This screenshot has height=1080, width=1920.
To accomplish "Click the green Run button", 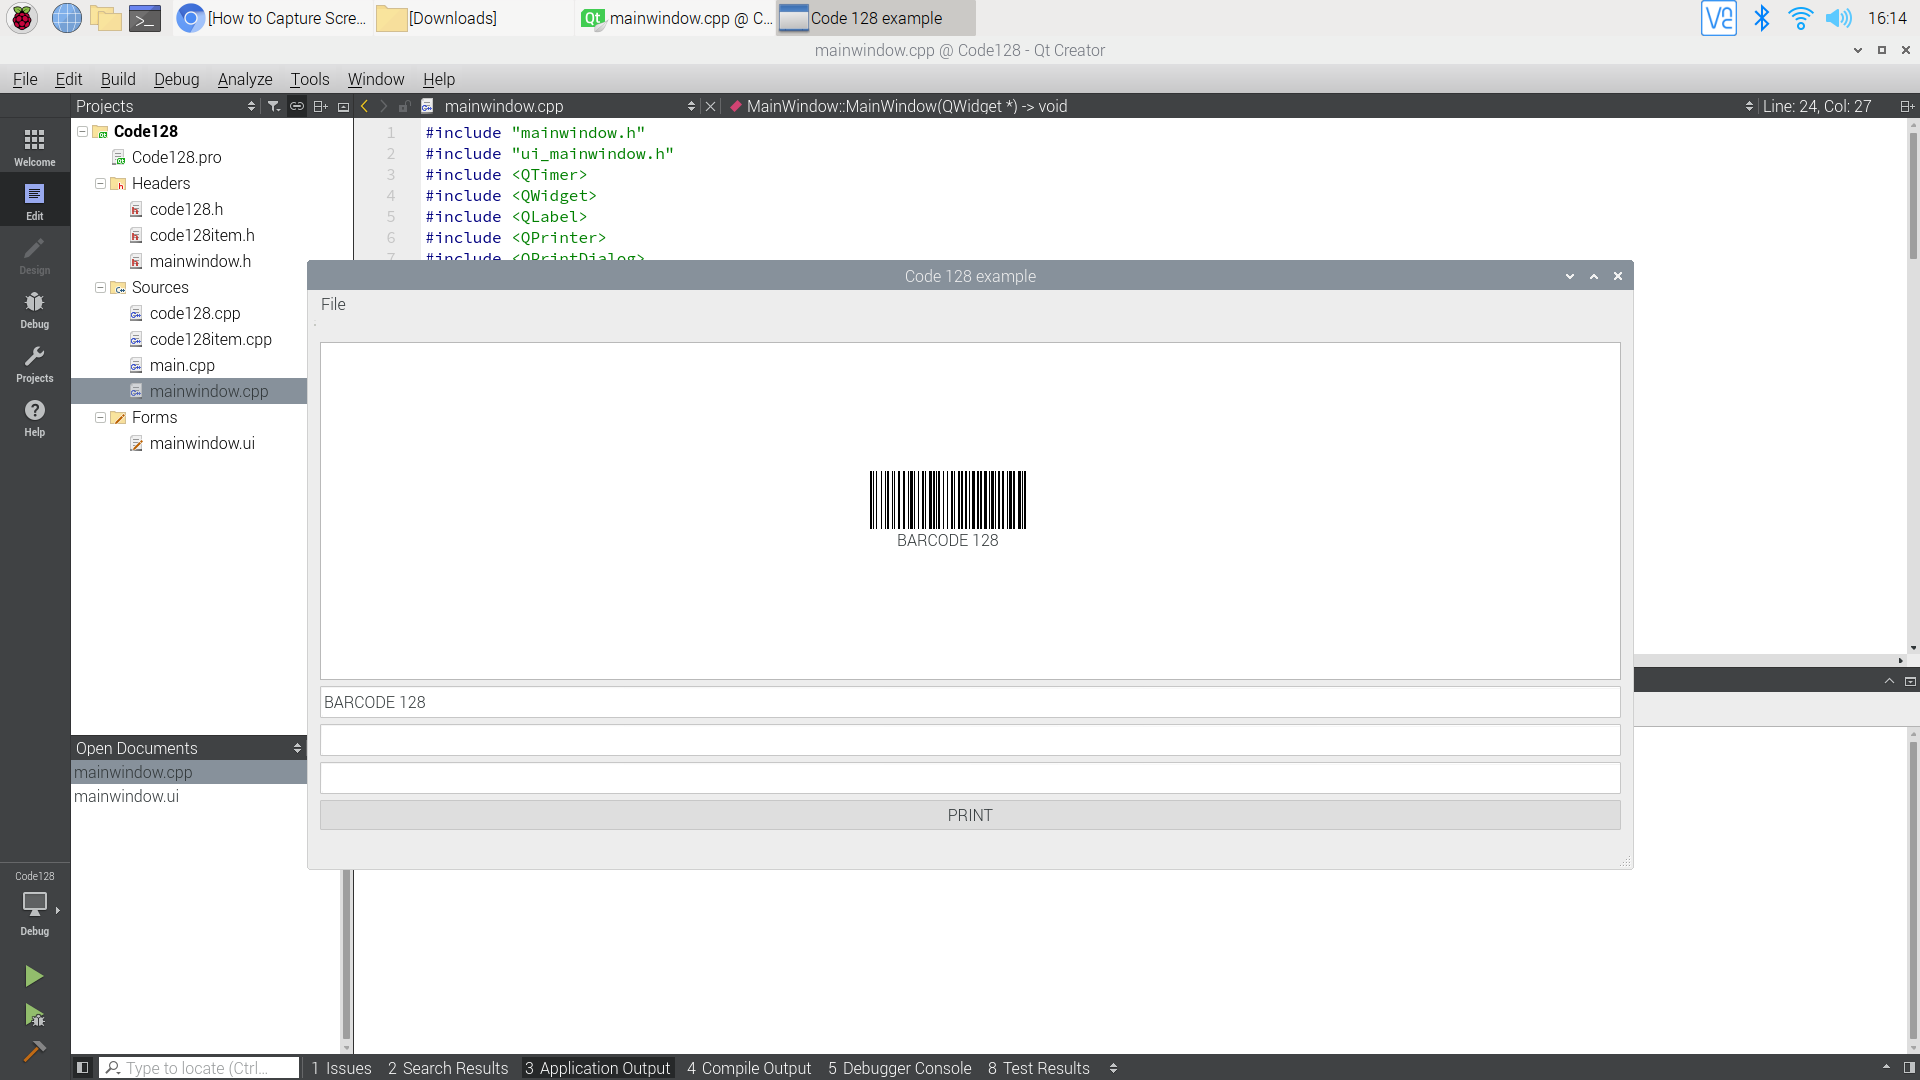I will (34, 976).
